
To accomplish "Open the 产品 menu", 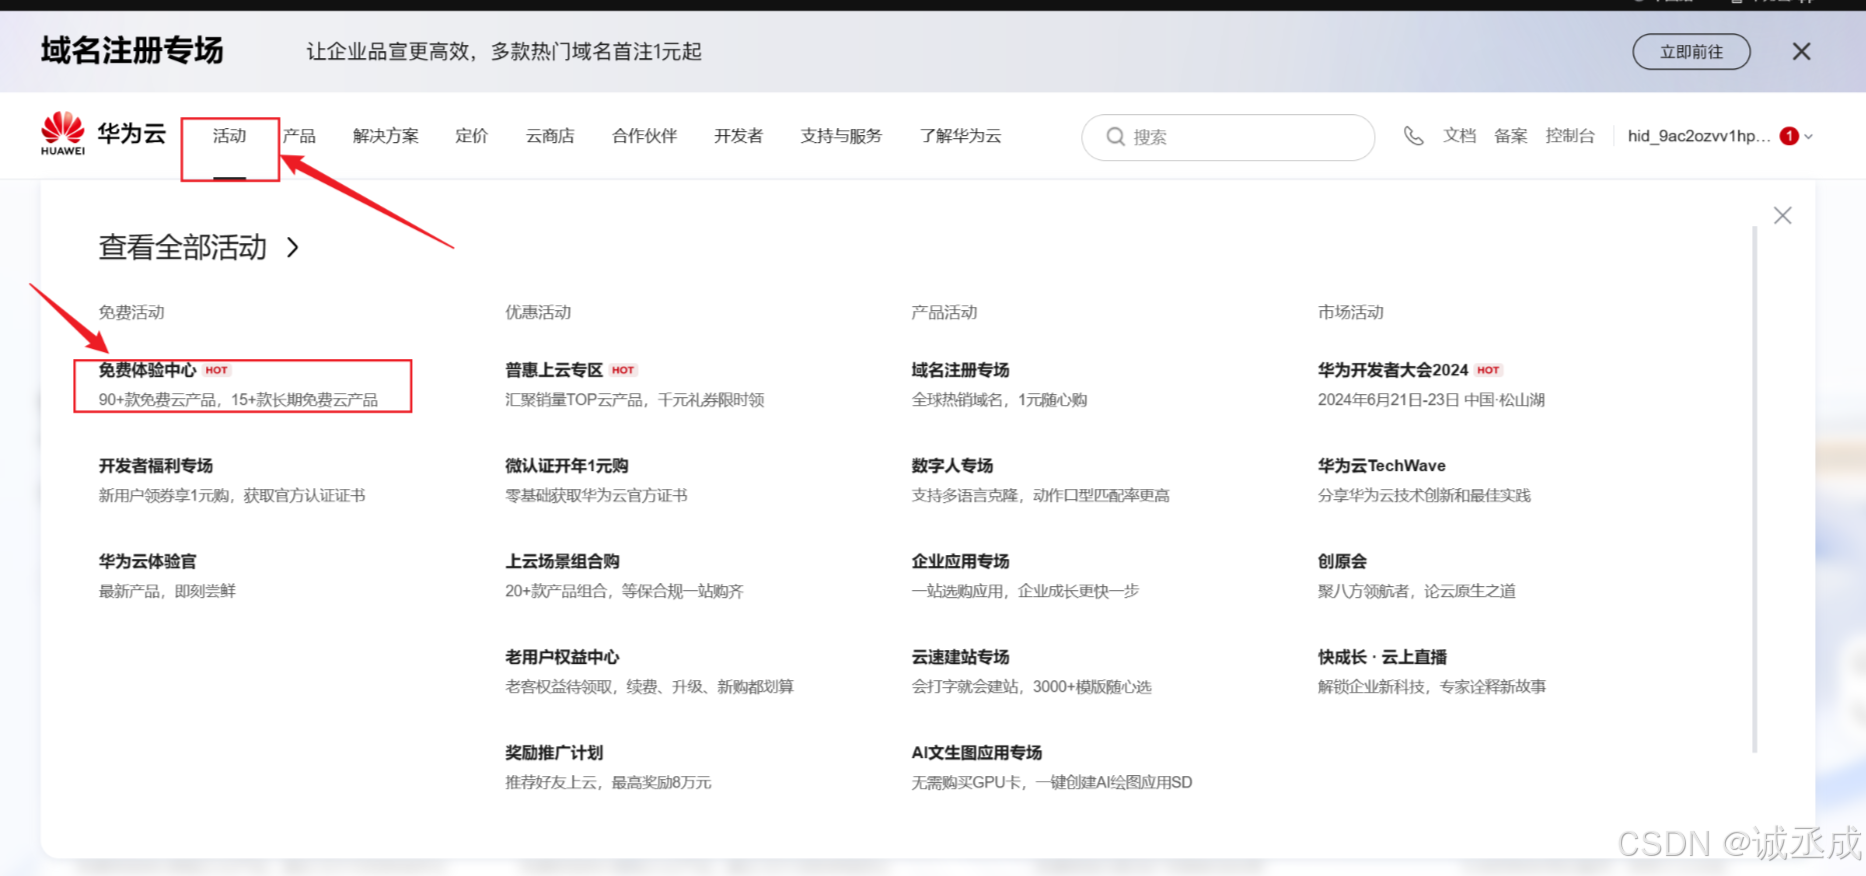I will coord(299,136).
